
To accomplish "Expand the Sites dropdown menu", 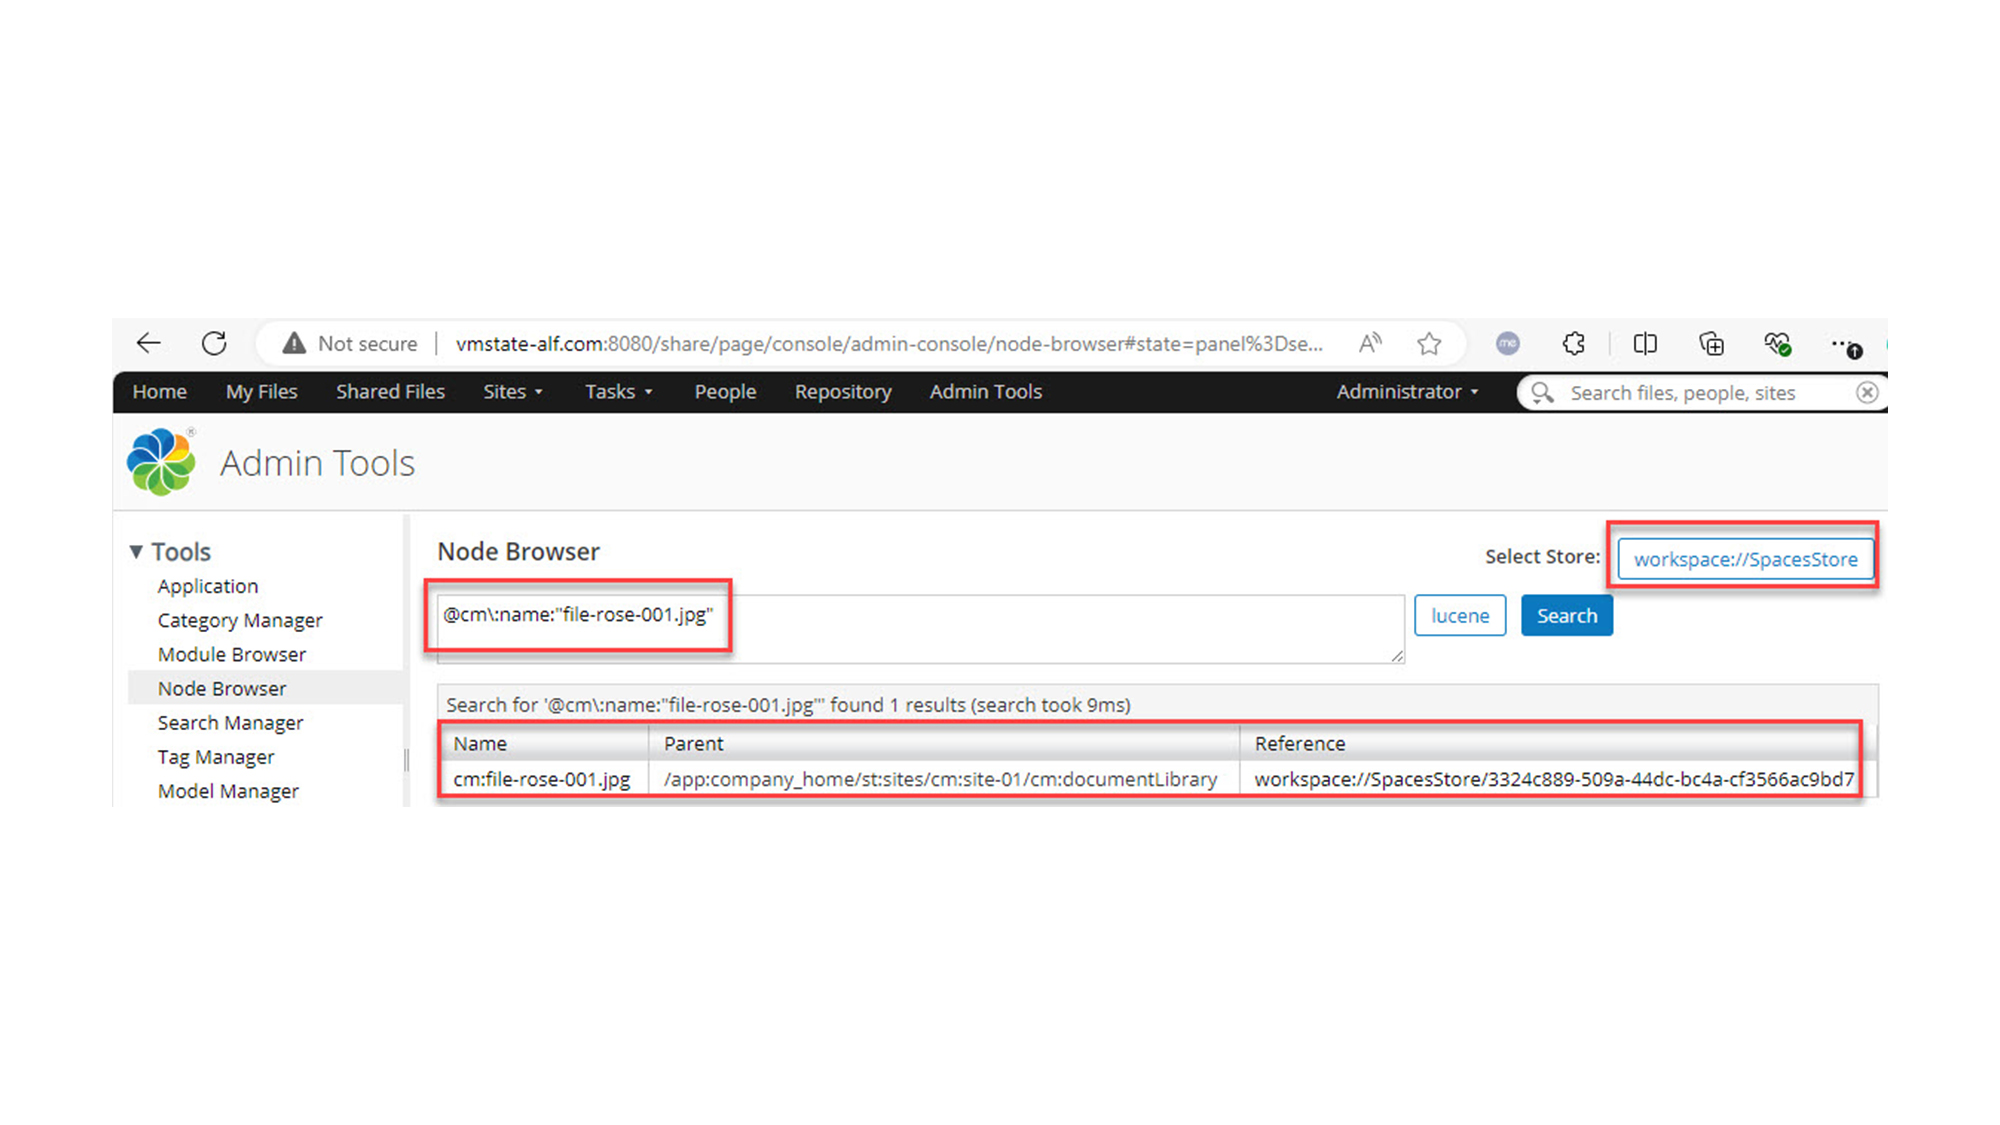I will pos(513,391).
